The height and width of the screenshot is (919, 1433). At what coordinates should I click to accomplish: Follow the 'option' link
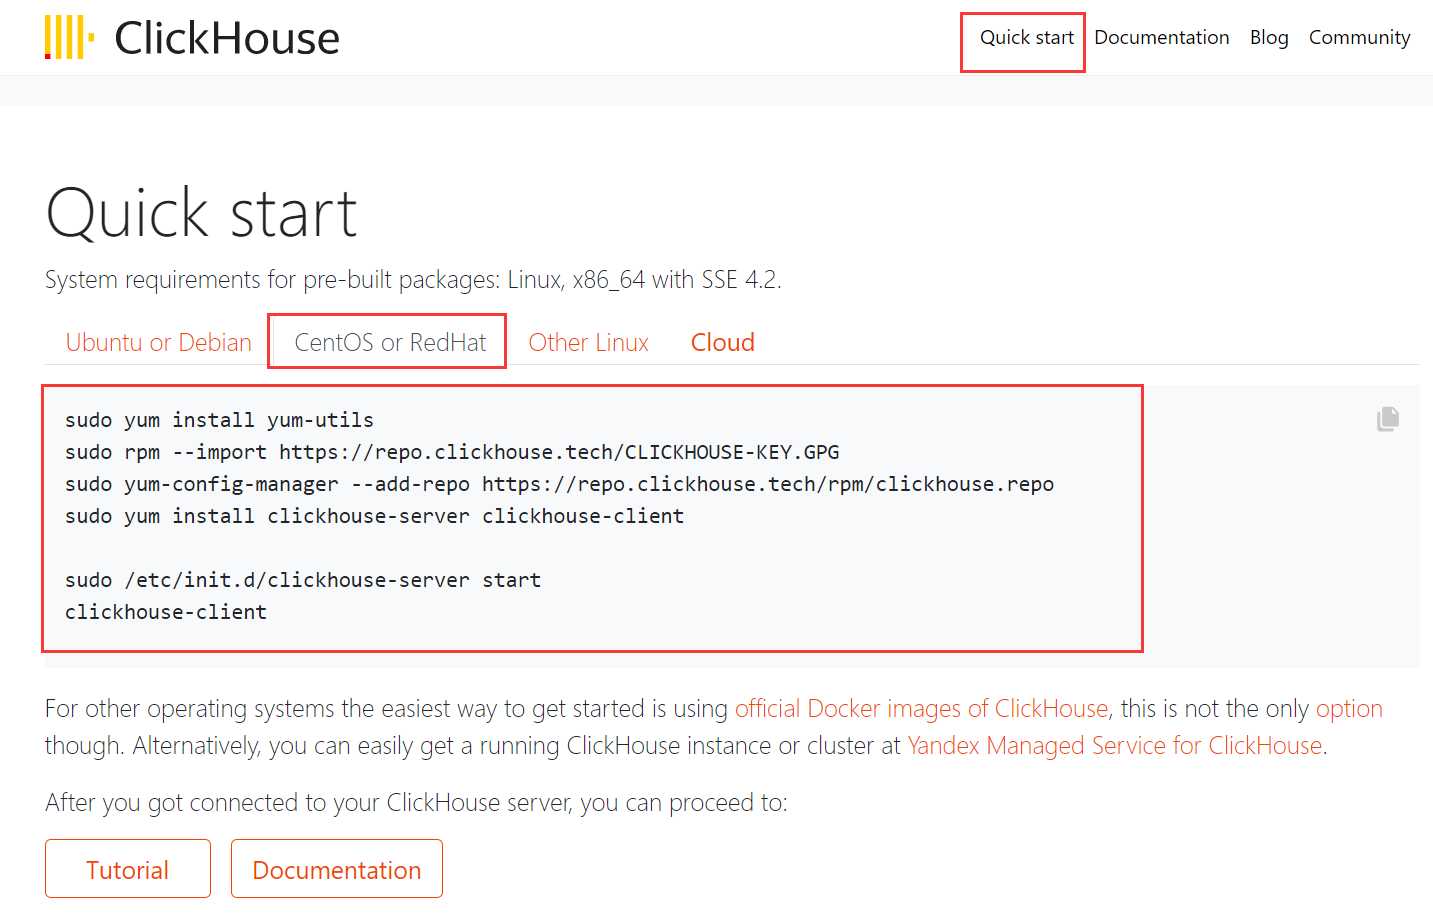(x=1349, y=708)
